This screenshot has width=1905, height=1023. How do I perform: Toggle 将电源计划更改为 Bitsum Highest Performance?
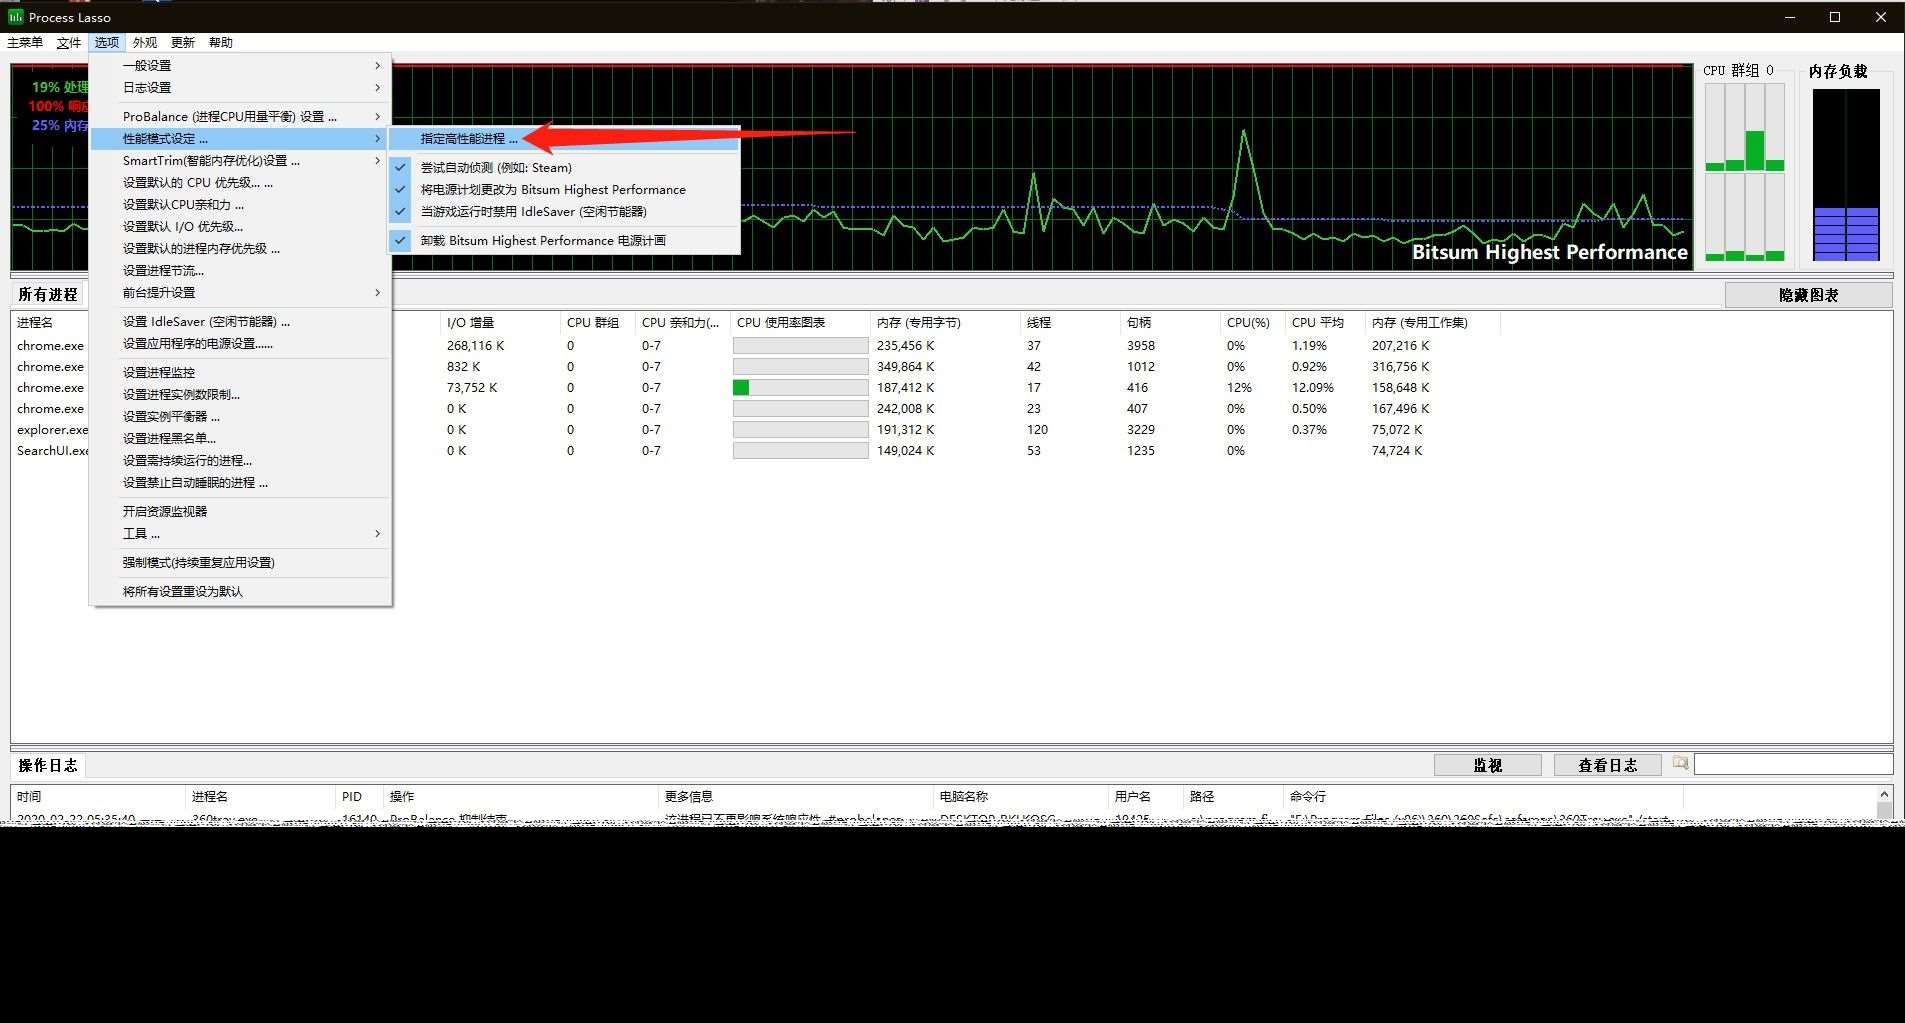click(565, 189)
